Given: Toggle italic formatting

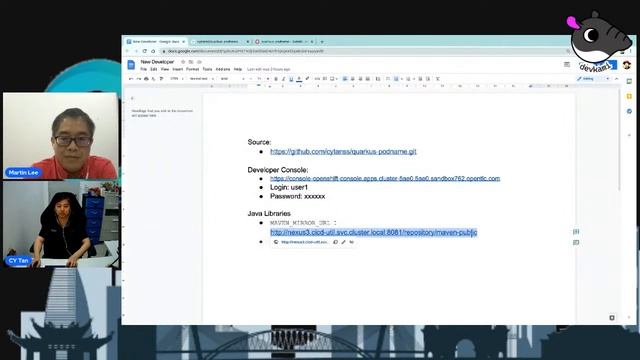Looking at the screenshot, I should coord(283,78).
